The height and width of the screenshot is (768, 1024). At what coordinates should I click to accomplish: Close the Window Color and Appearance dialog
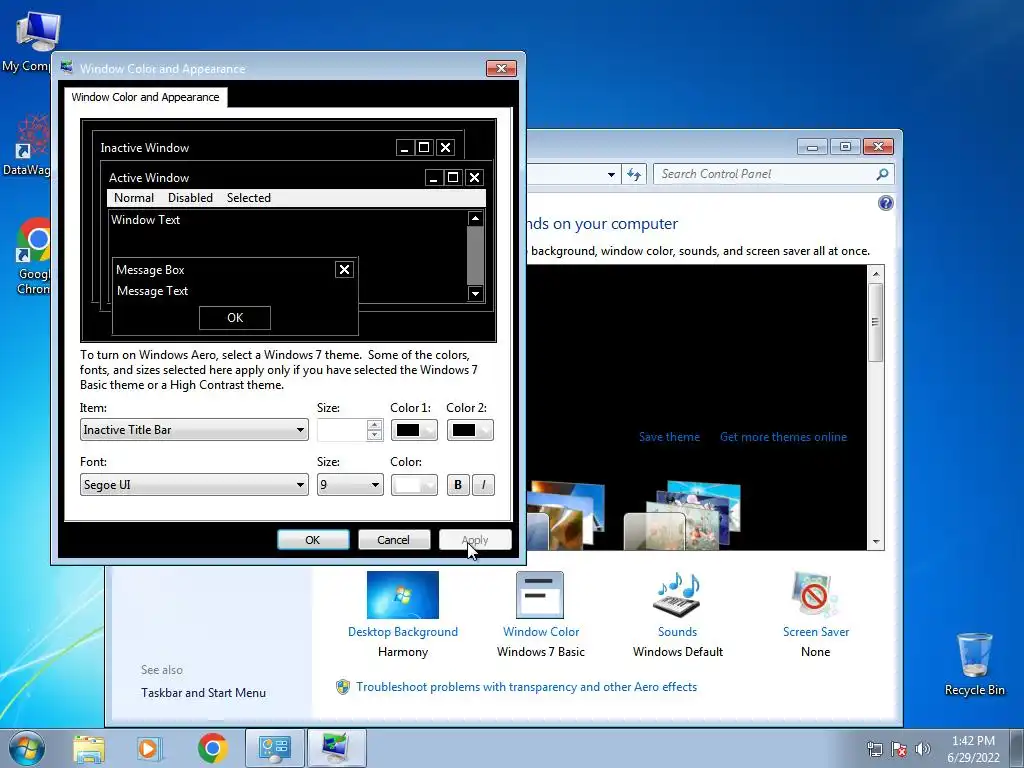(x=501, y=68)
